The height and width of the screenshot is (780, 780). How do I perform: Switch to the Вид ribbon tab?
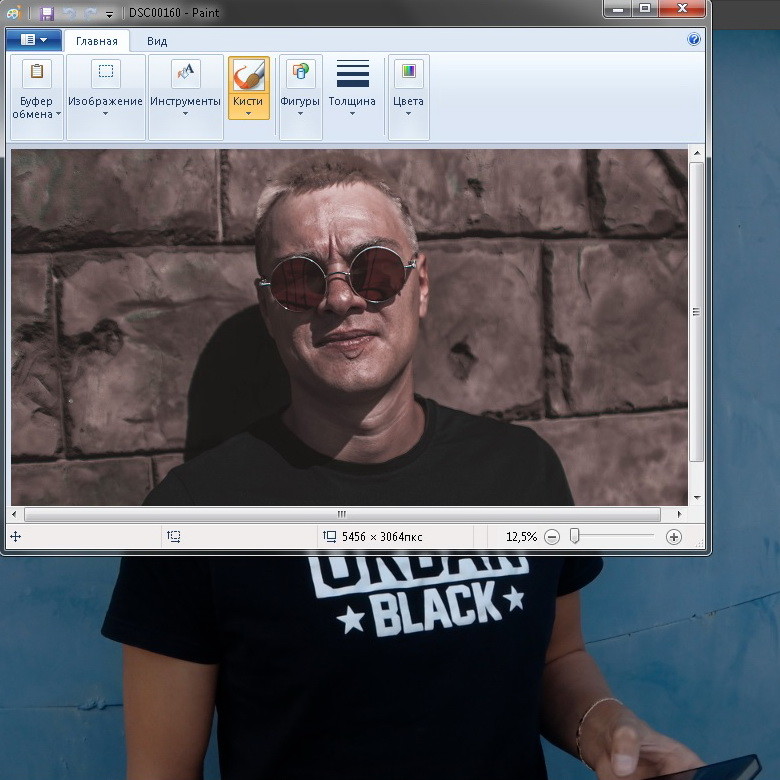pyautogui.click(x=157, y=41)
